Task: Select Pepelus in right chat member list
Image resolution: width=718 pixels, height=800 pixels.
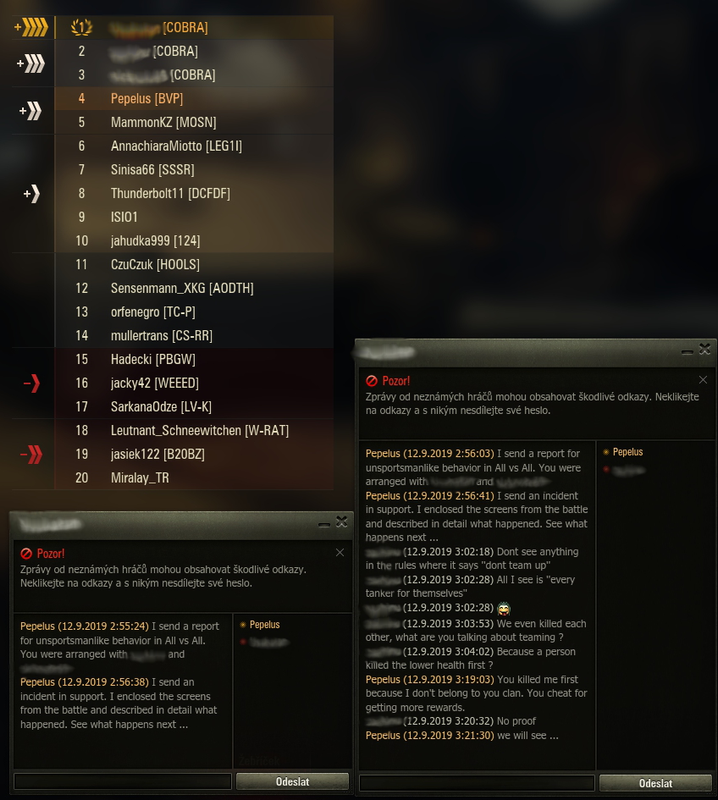Action: coord(628,452)
